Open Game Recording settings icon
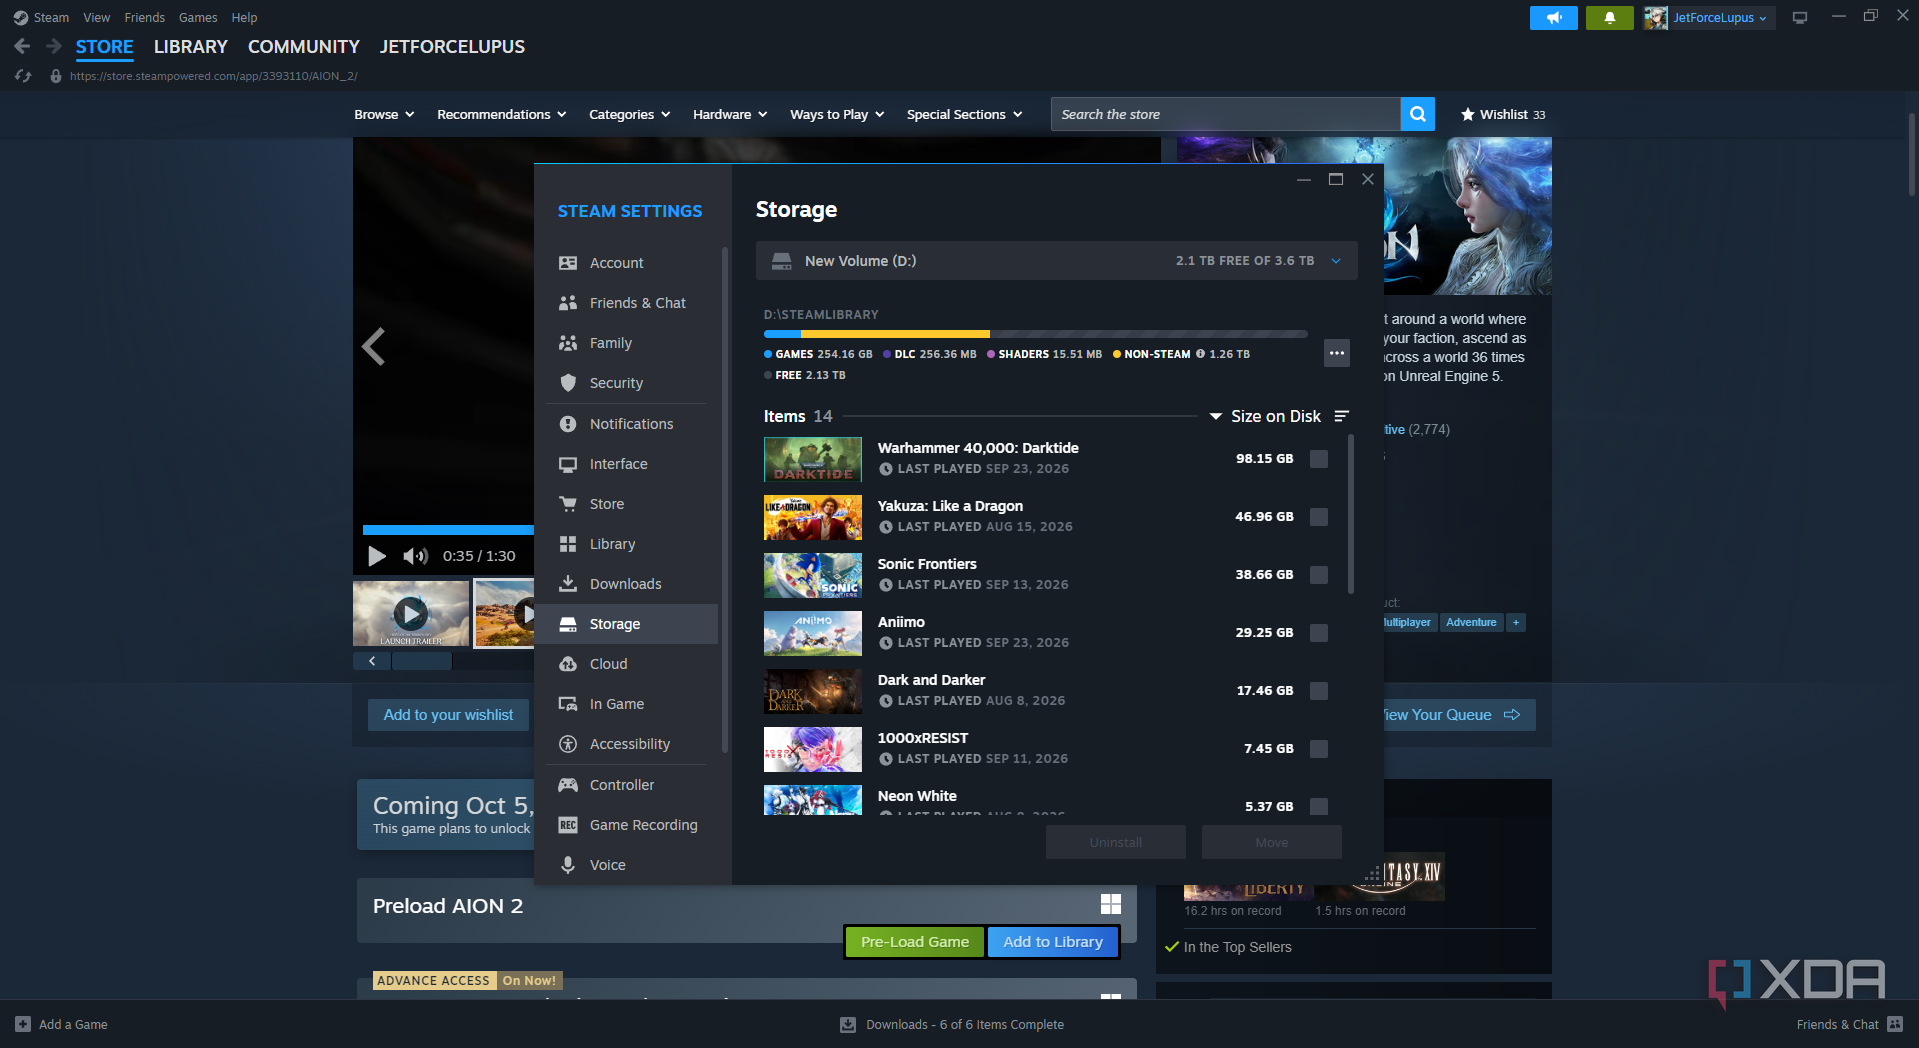The width and height of the screenshot is (1919, 1048). tap(568, 825)
